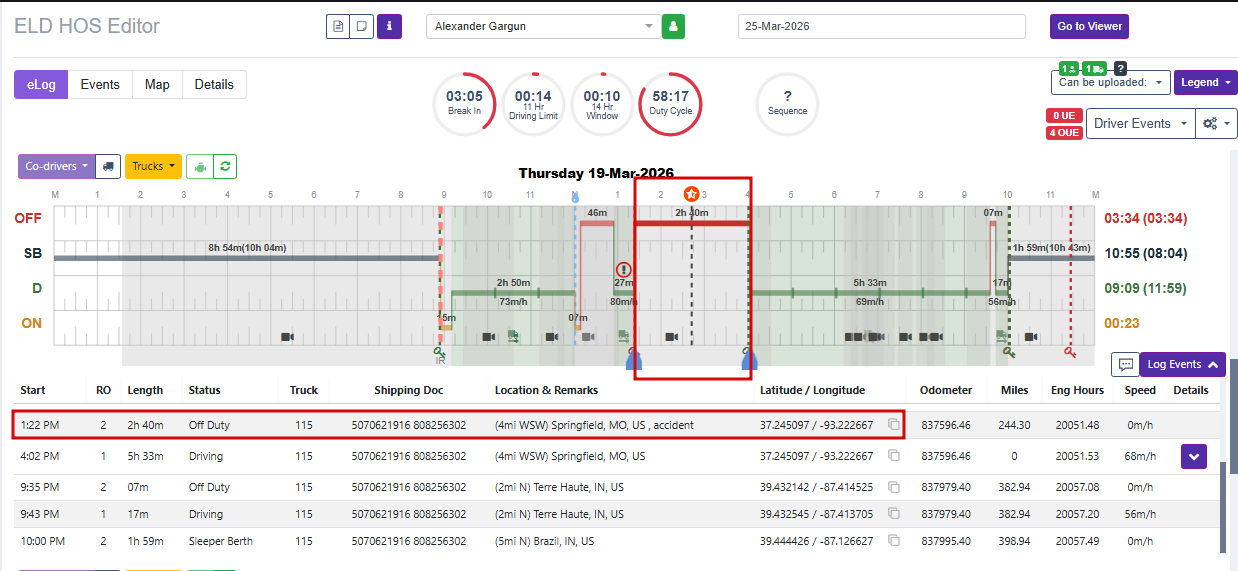Switch to the eLog tab
Image resolution: width=1238 pixels, height=571 pixels.
click(x=41, y=85)
